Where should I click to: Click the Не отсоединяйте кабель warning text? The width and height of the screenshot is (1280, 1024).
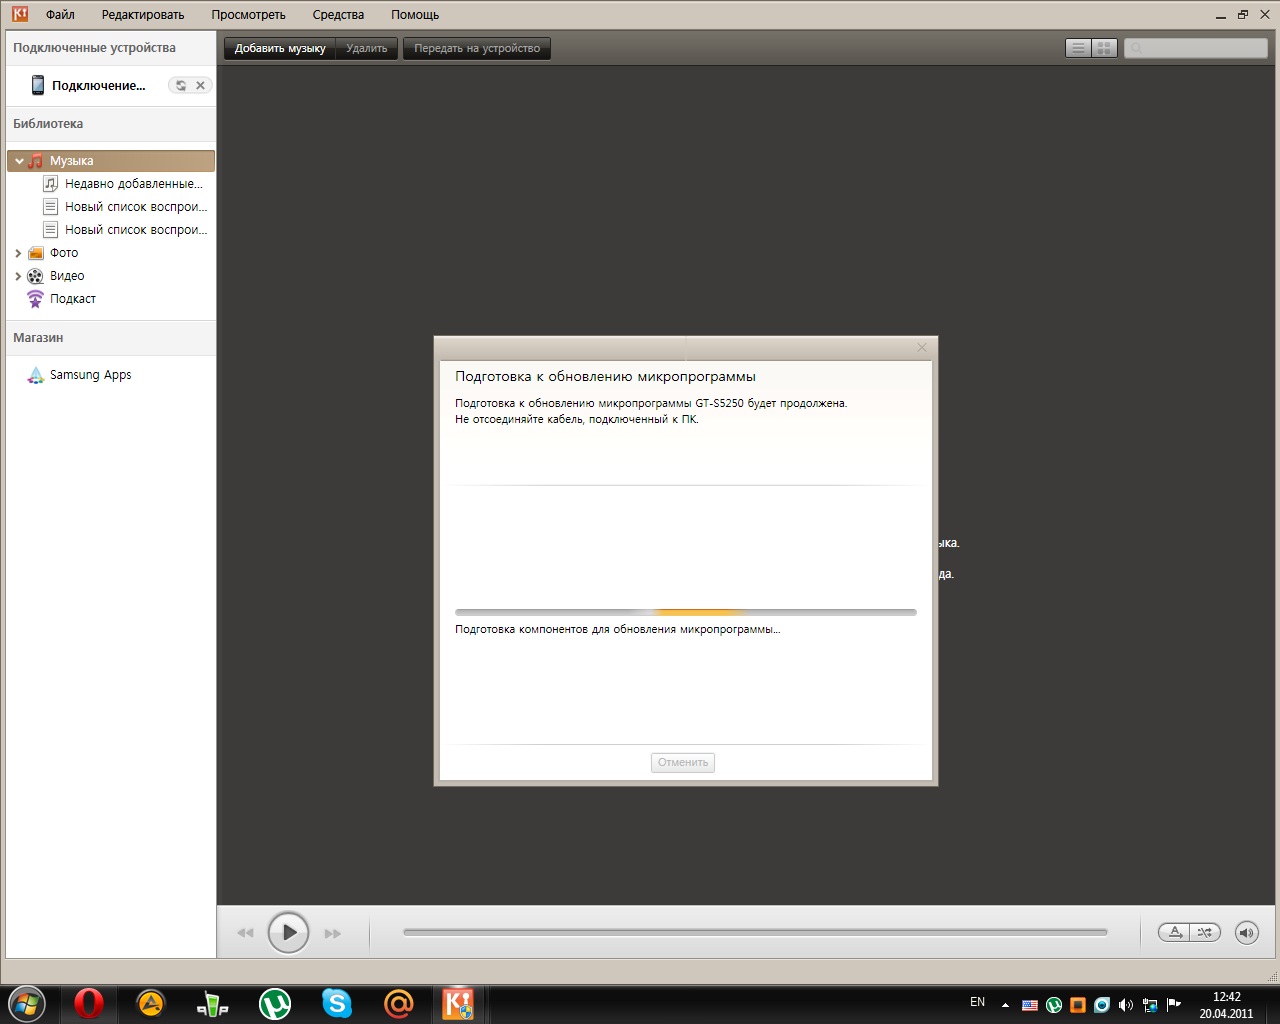point(577,420)
